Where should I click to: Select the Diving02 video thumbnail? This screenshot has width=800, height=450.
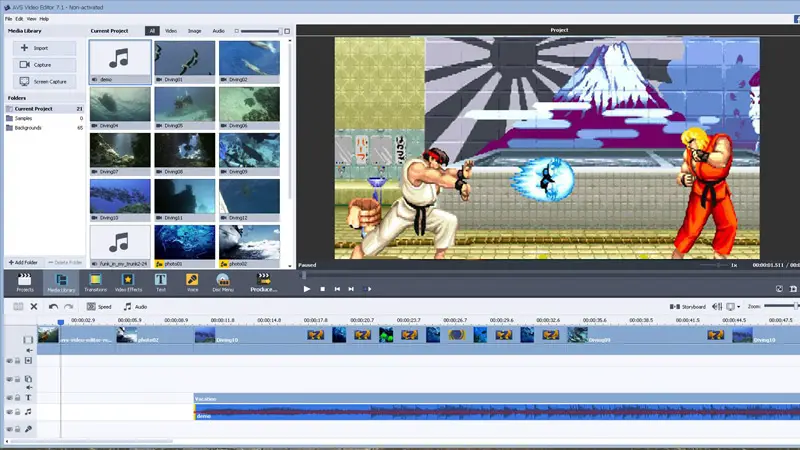point(249,62)
